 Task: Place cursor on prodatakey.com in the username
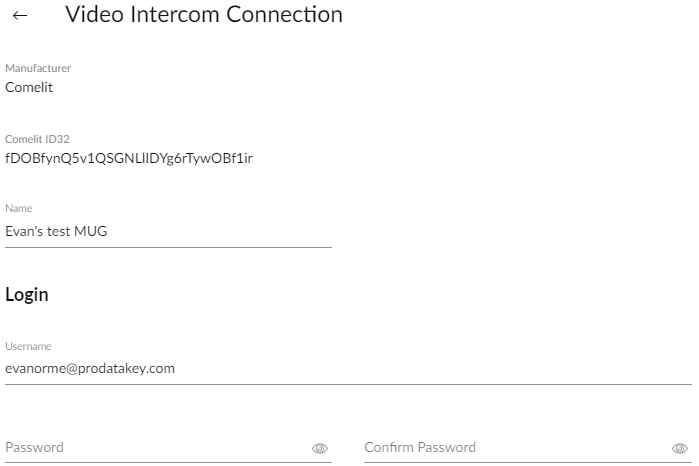pyautogui.click(x=127, y=369)
